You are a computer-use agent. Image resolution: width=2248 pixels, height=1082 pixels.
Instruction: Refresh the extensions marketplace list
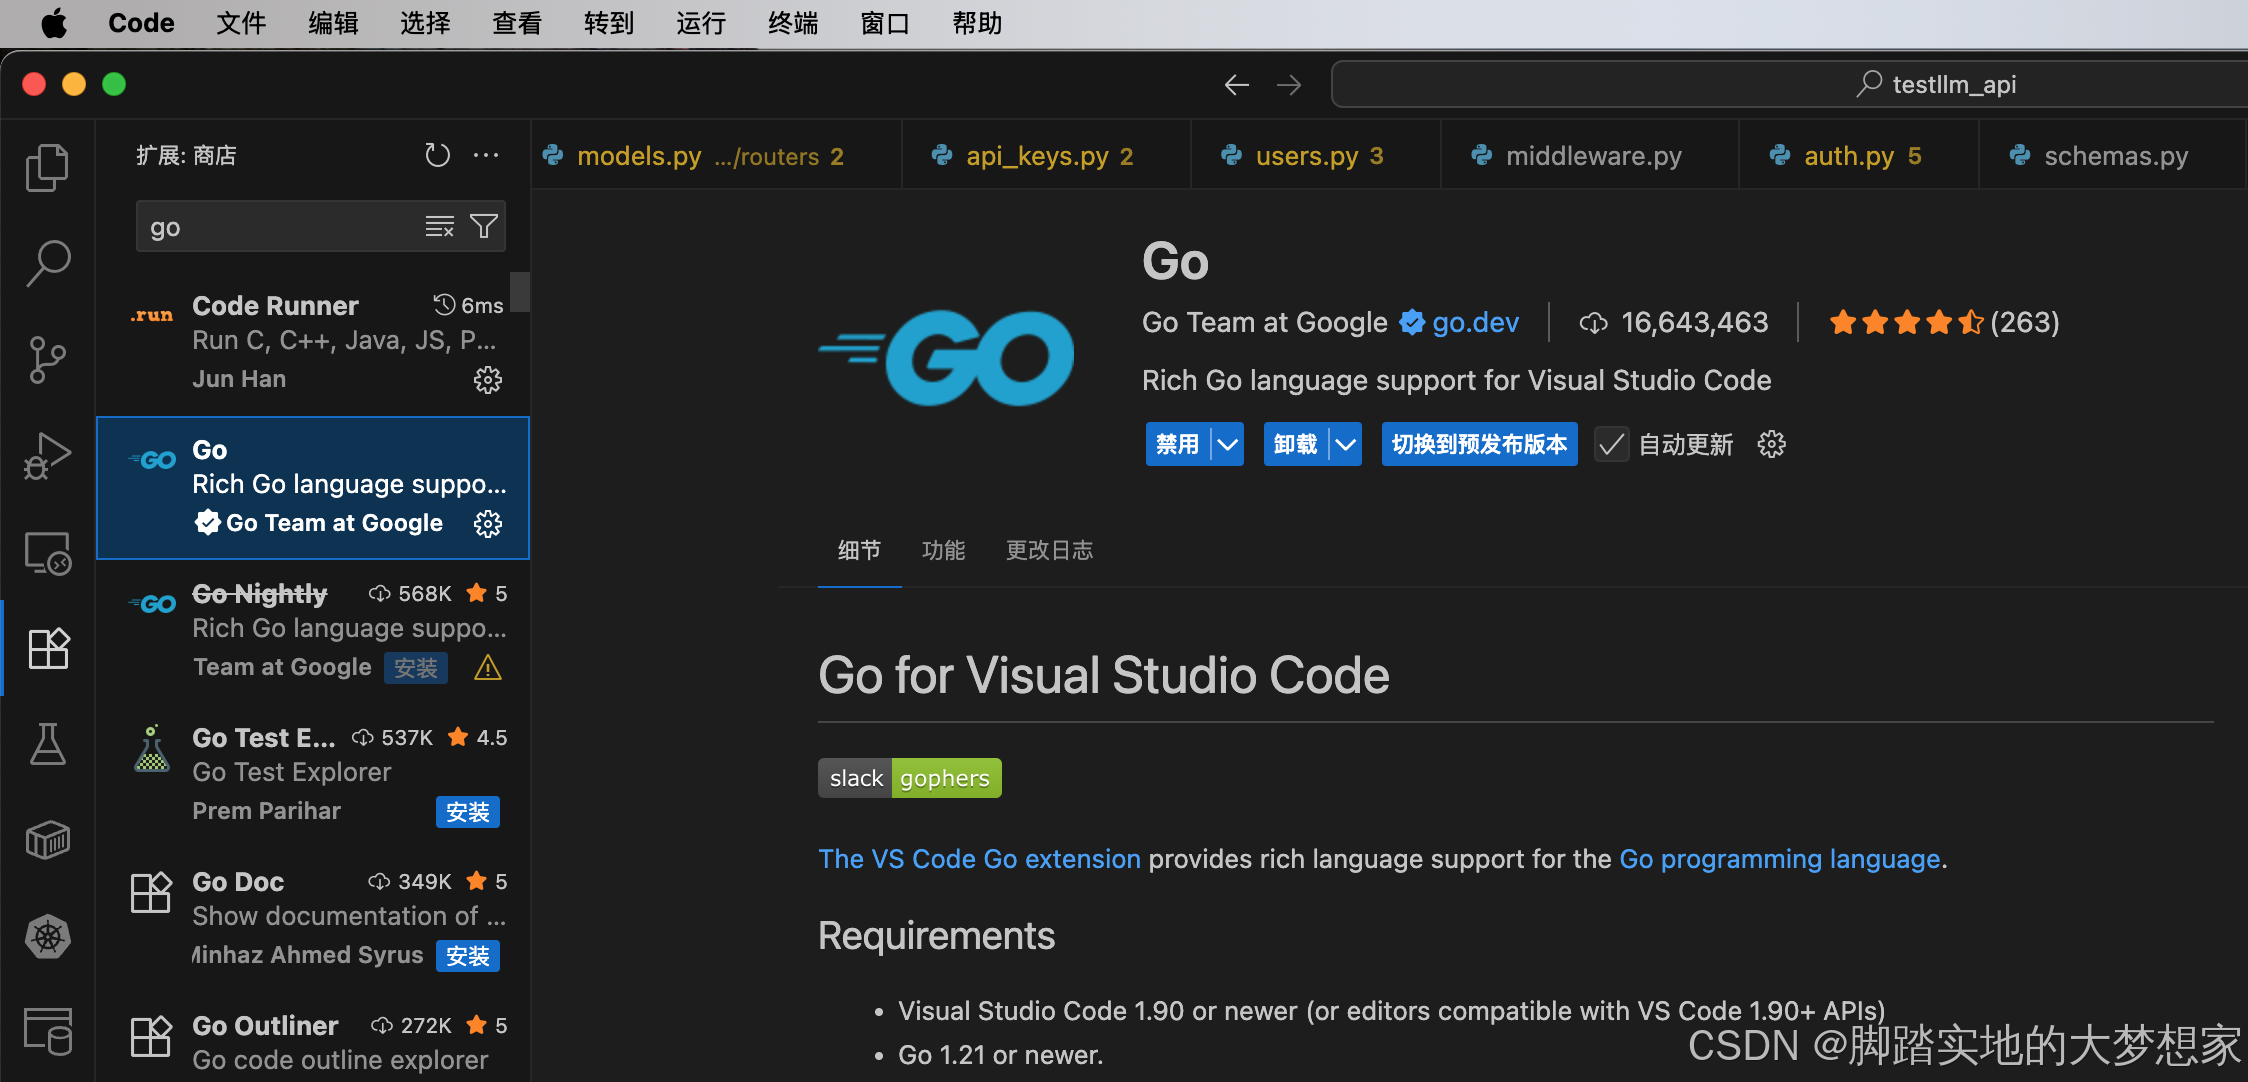point(437,155)
